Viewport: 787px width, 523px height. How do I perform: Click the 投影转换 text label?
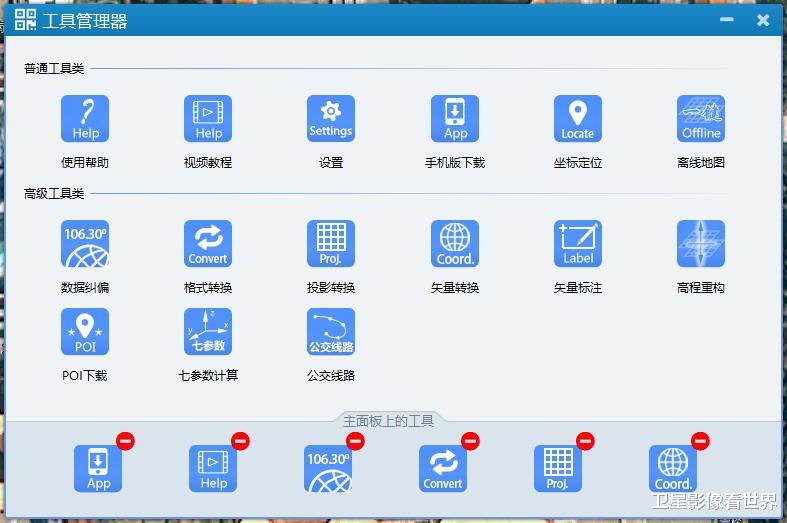point(331,287)
